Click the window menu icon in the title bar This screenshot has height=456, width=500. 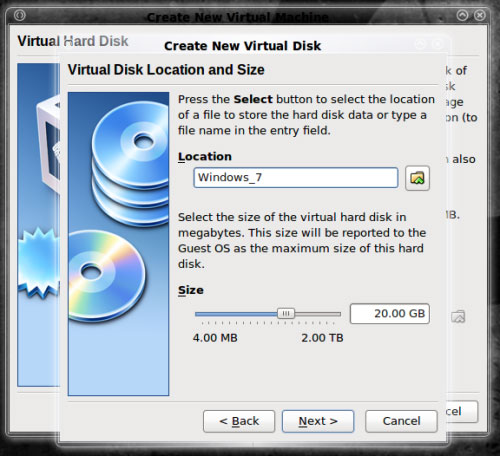pos(20,15)
